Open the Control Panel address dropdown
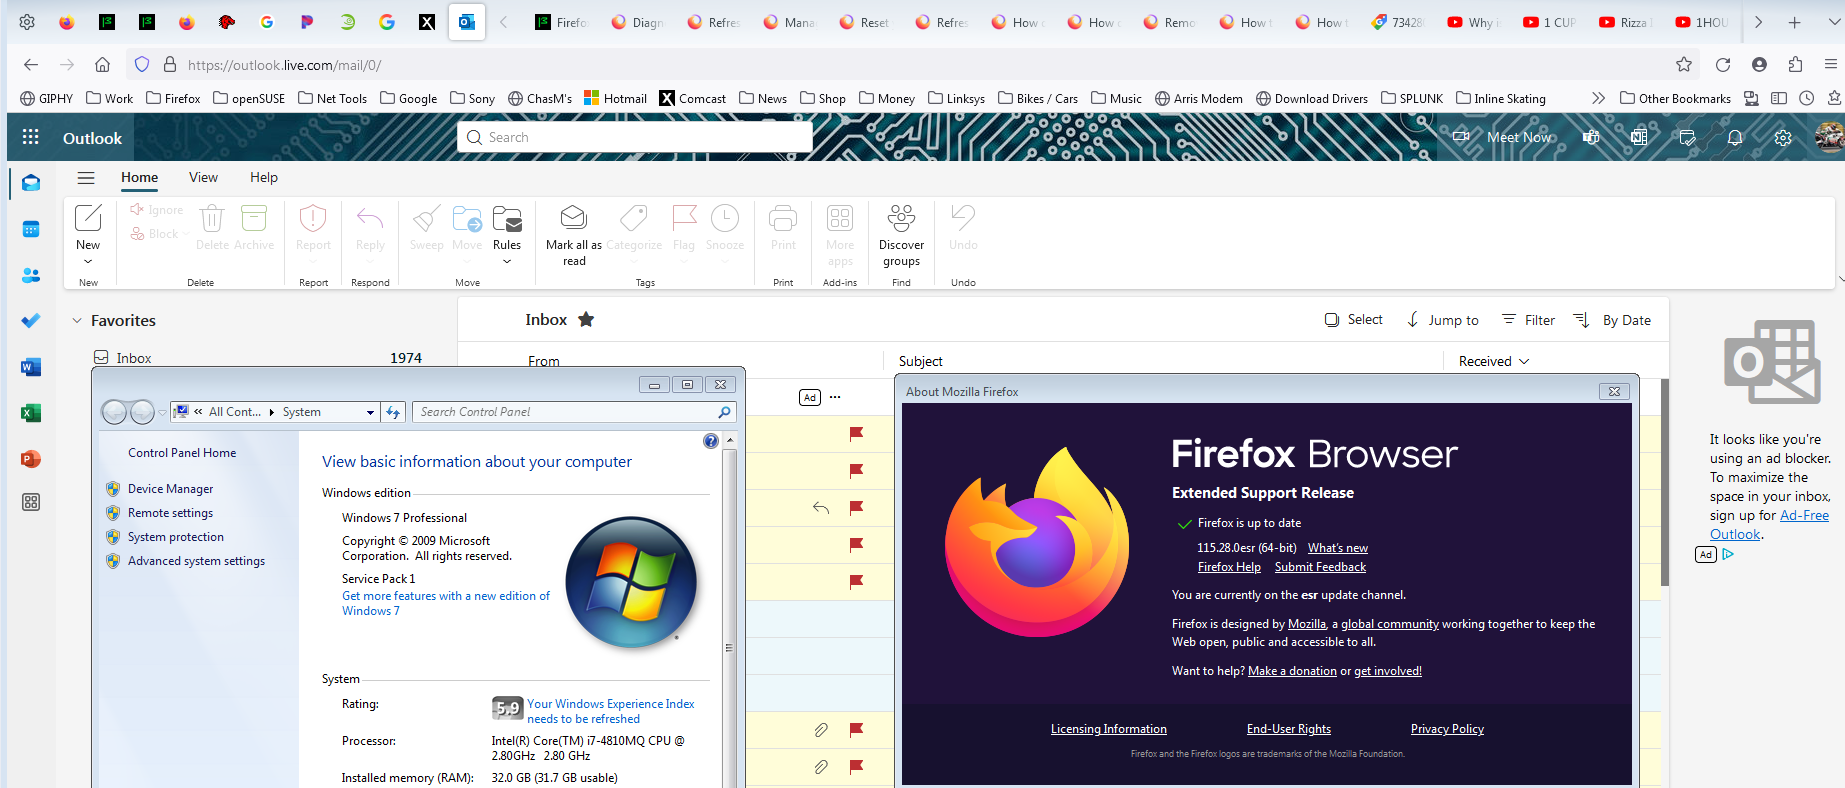The image size is (1845, 788). click(370, 412)
